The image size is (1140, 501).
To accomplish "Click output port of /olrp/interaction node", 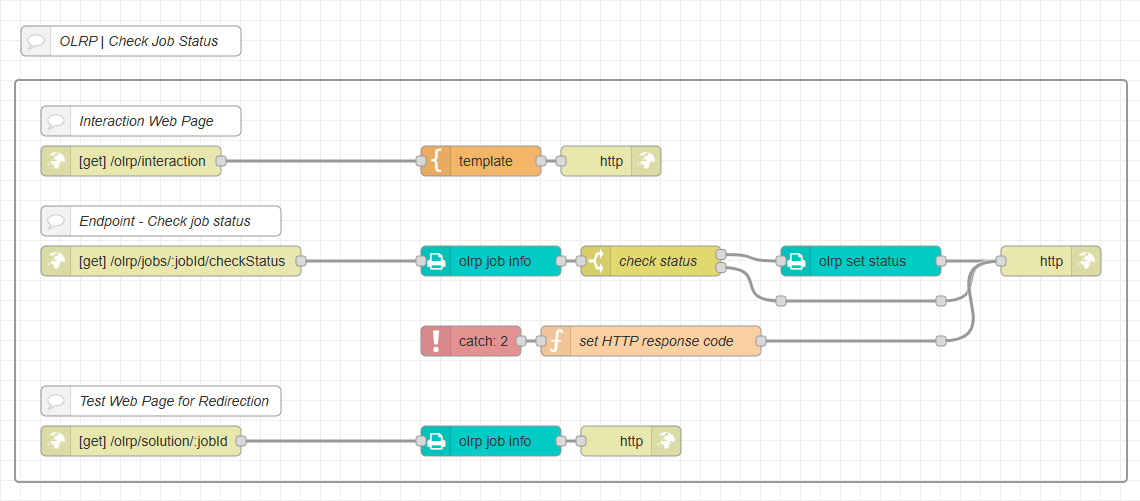I will (221, 161).
